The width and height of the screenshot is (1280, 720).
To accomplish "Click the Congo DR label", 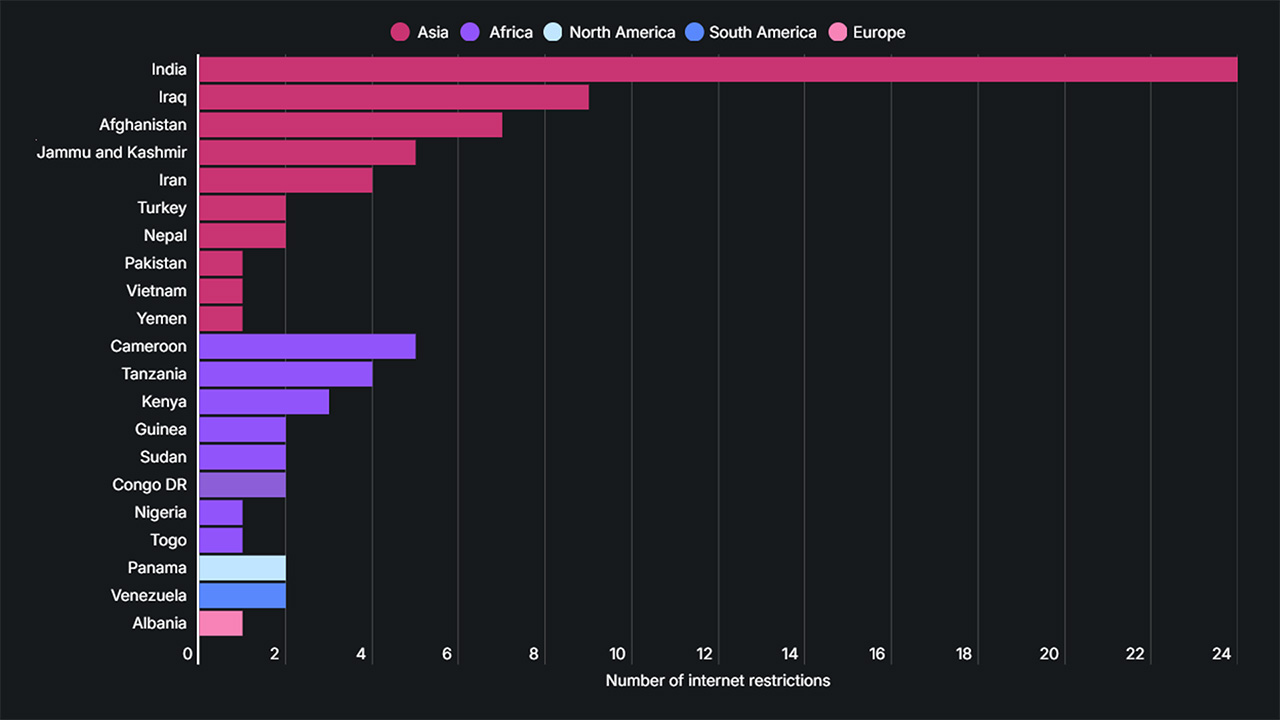I will tap(149, 484).
